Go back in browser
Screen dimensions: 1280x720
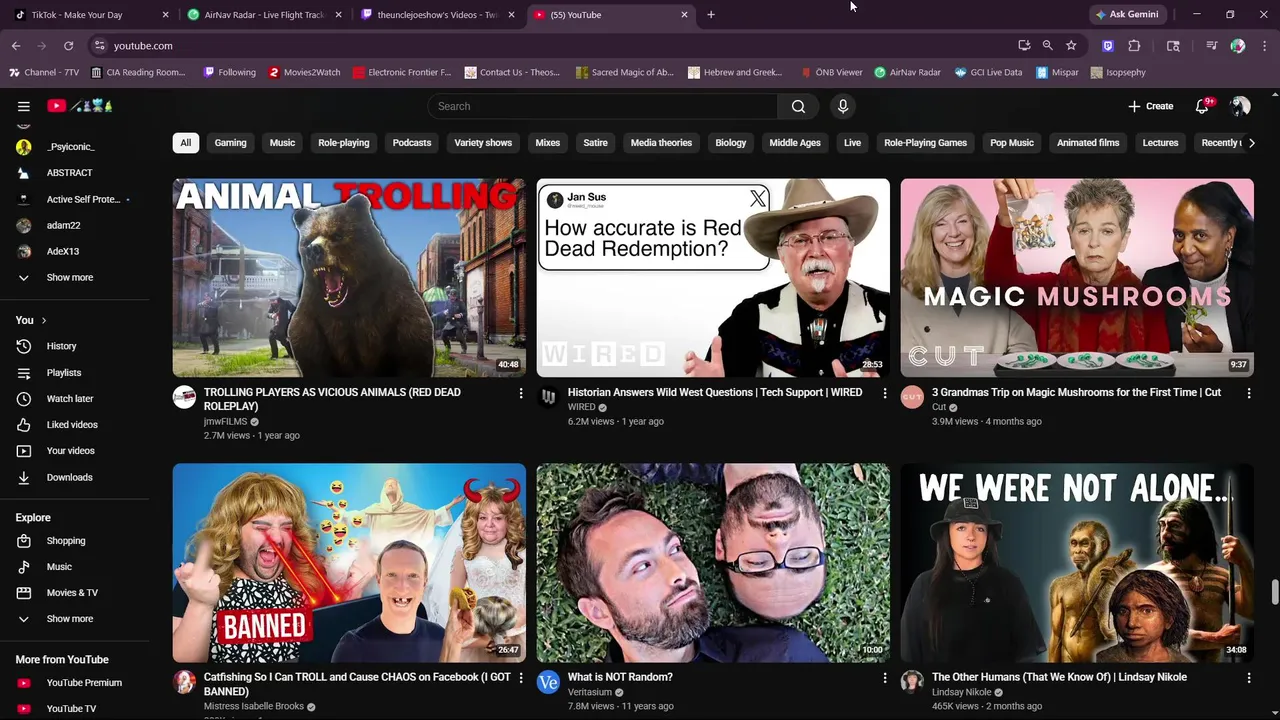16,46
